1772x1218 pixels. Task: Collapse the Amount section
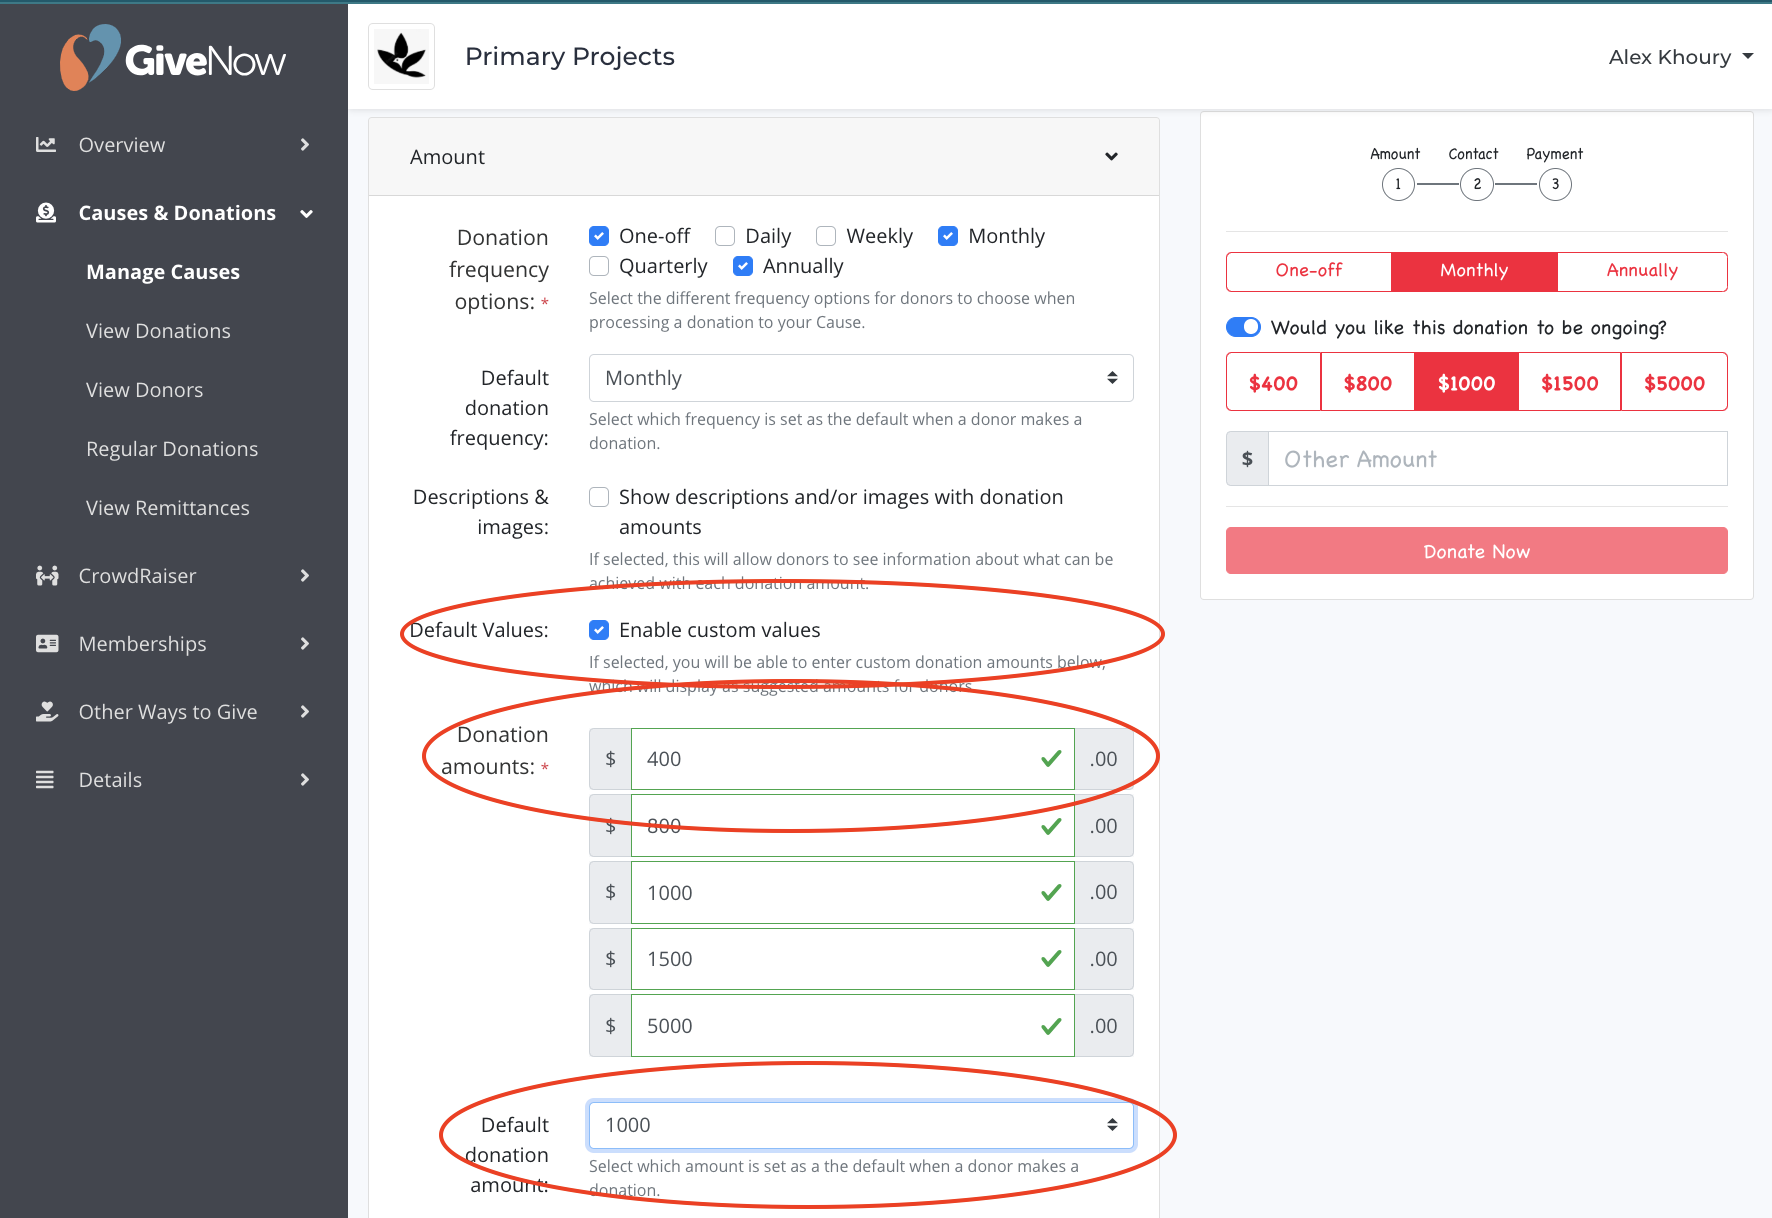pyautogui.click(x=1111, y=156)
